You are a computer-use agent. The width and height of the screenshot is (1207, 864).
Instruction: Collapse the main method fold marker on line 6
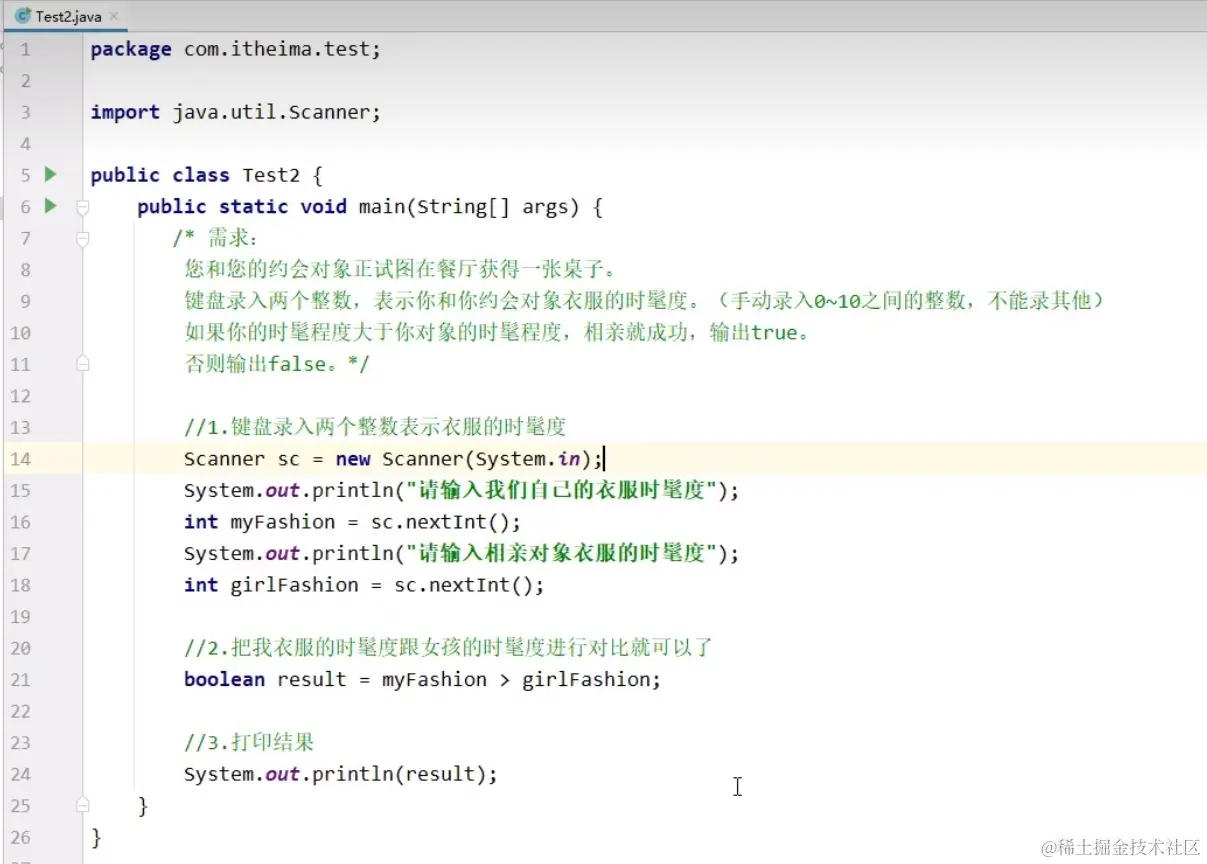(83, 207)
